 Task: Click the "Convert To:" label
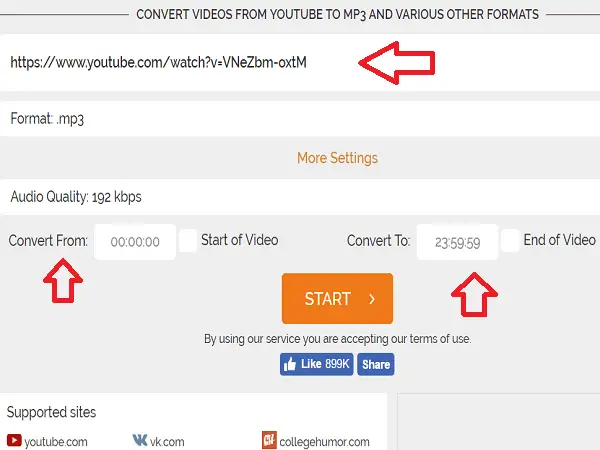(378, 241)
